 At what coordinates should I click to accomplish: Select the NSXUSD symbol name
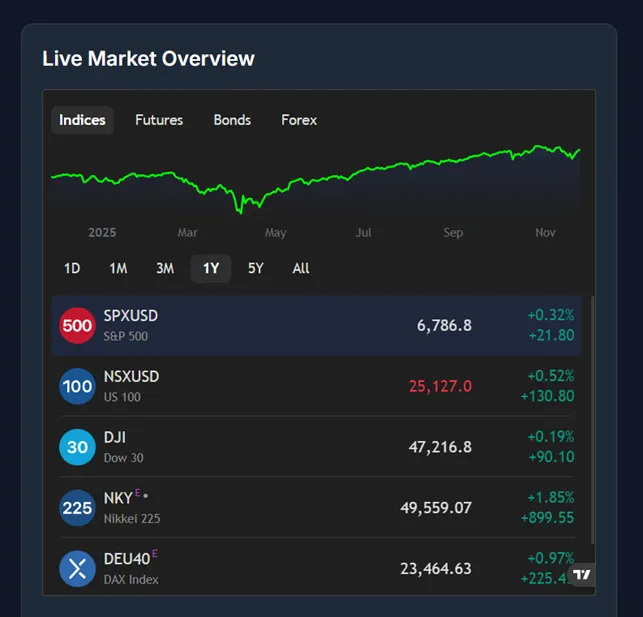pyautogui.click(x=131, y=376)
